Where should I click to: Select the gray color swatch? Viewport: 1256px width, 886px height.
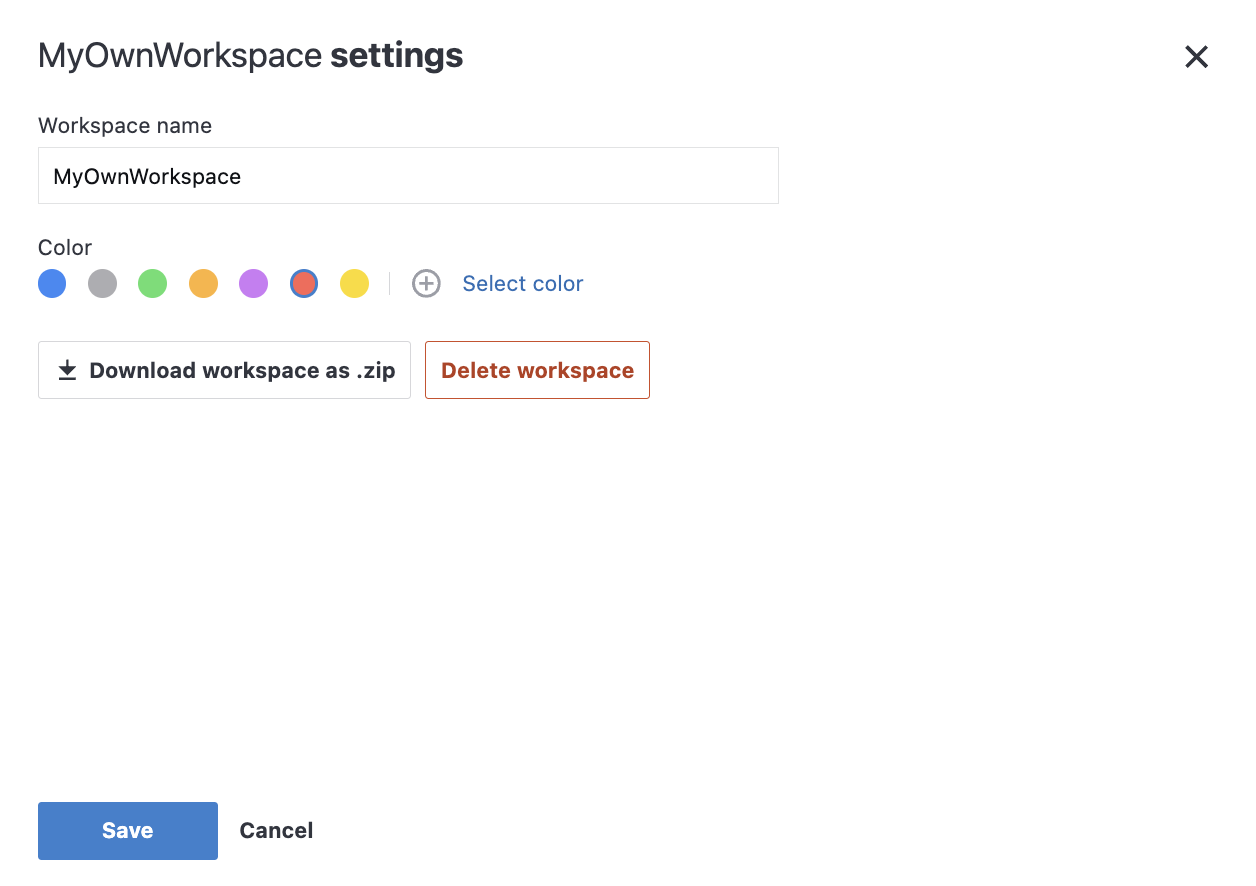102,283
